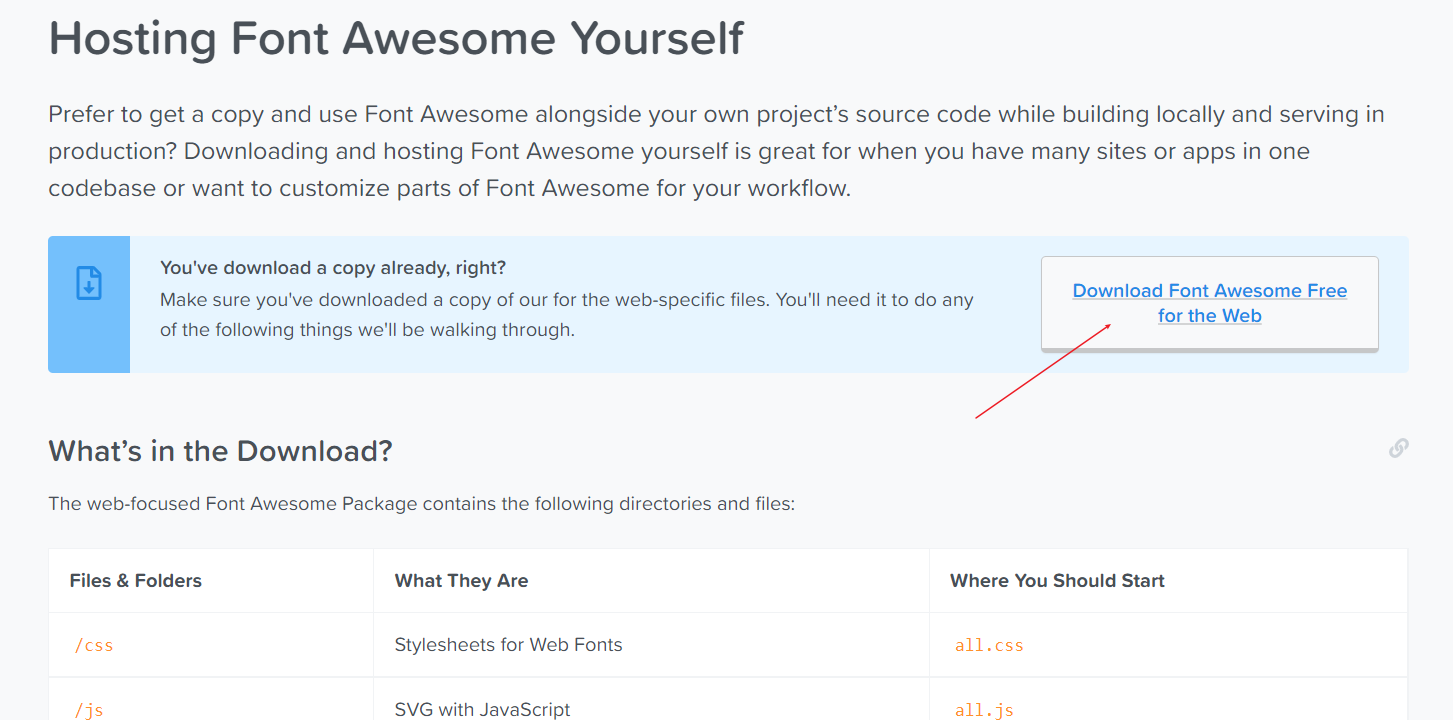Click the file download icon in the blue callout
The width and height of the screenshot is (1453, 720).
(89, 283)
